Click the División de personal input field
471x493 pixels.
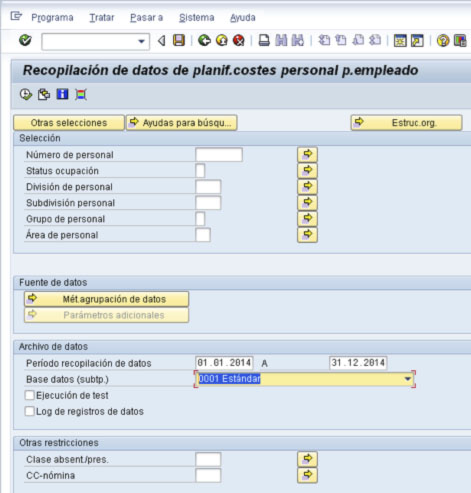click(x=208, y=187)
